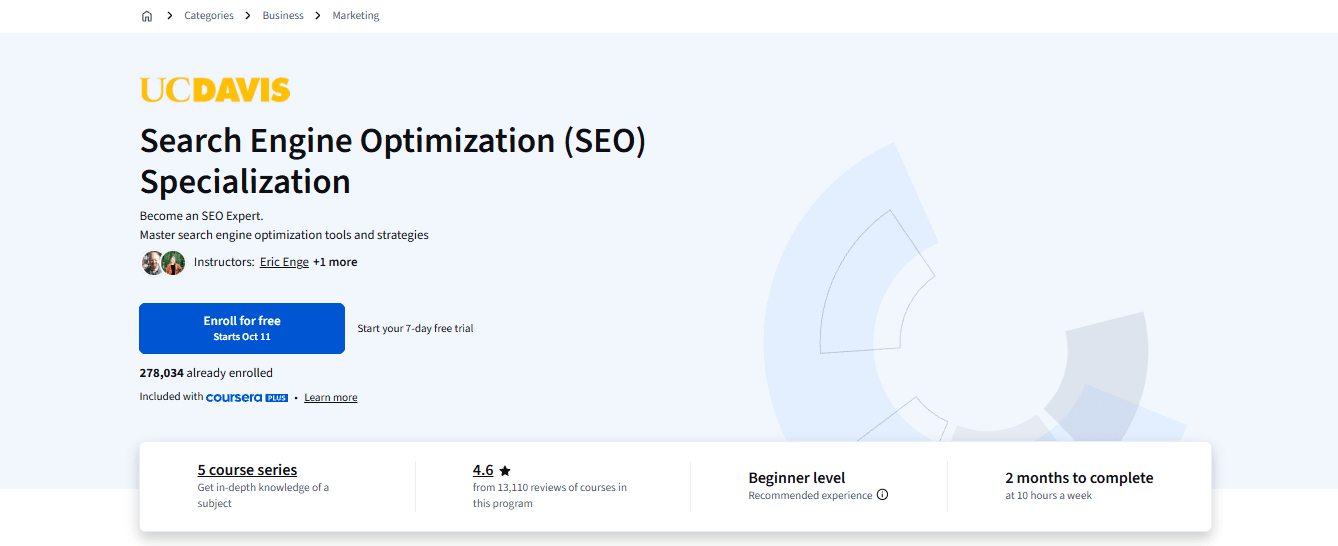Open the Categories breadcrumb
This screenshot has height=546, width=1338.
209,16
